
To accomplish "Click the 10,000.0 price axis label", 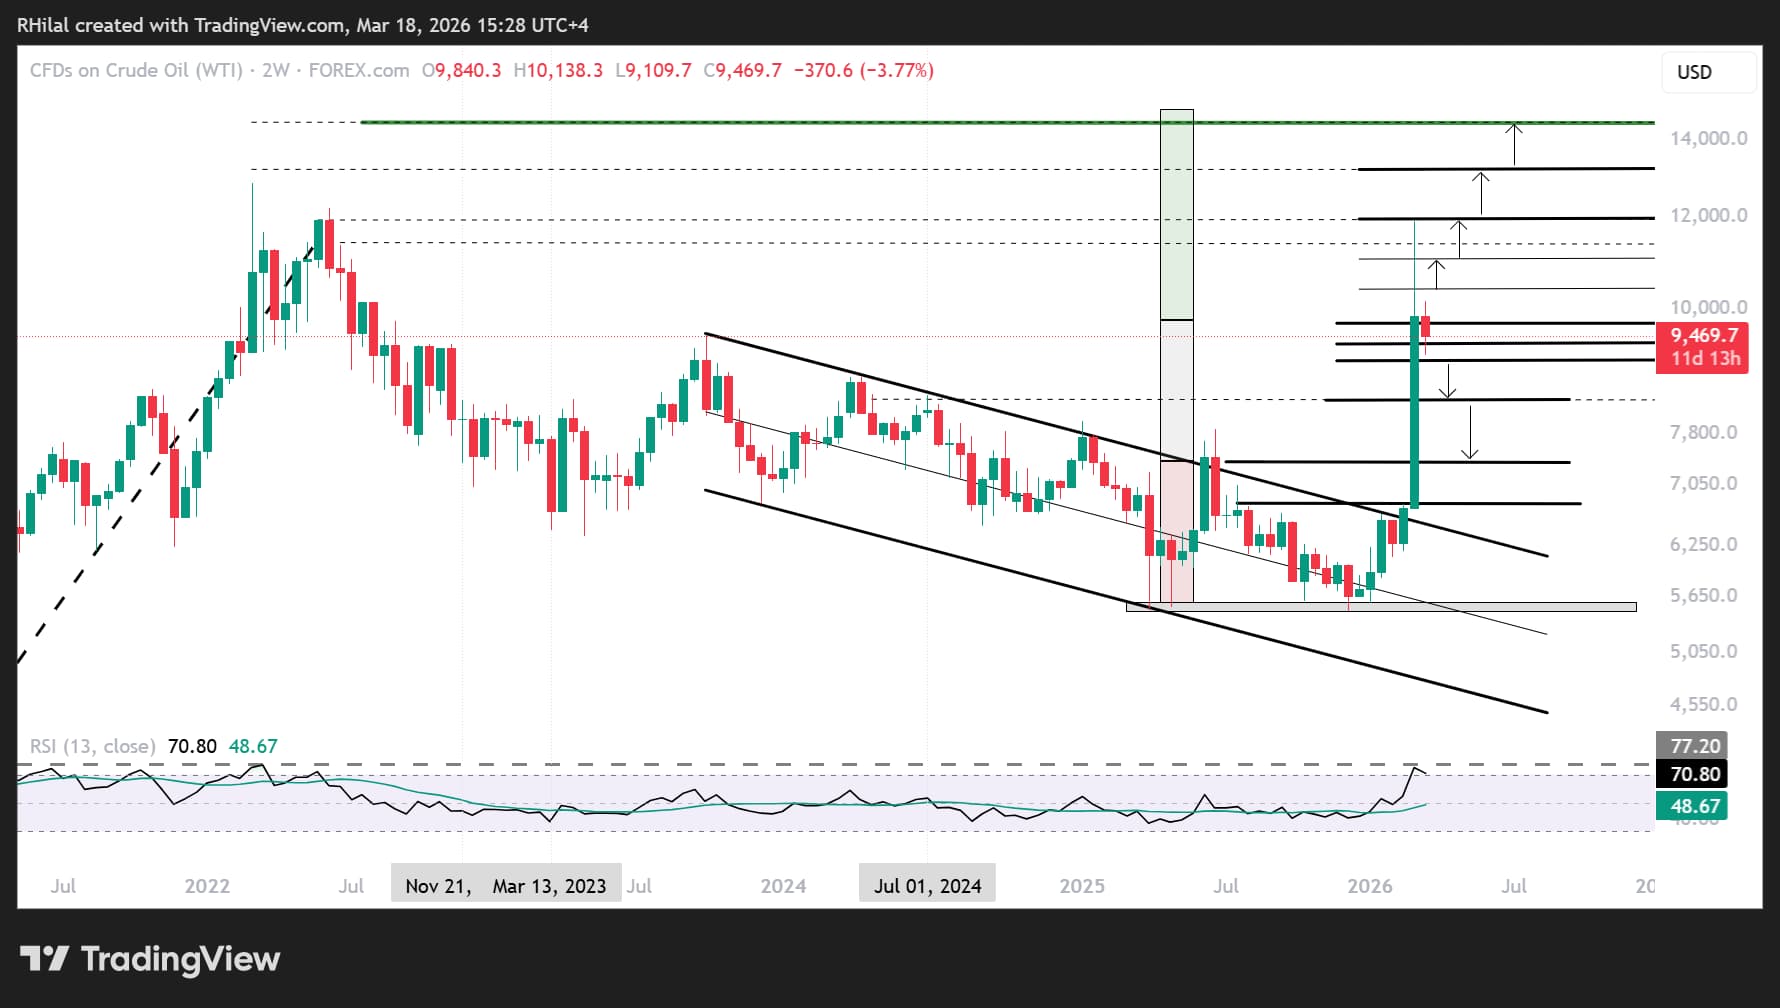I will (1708, 307).
